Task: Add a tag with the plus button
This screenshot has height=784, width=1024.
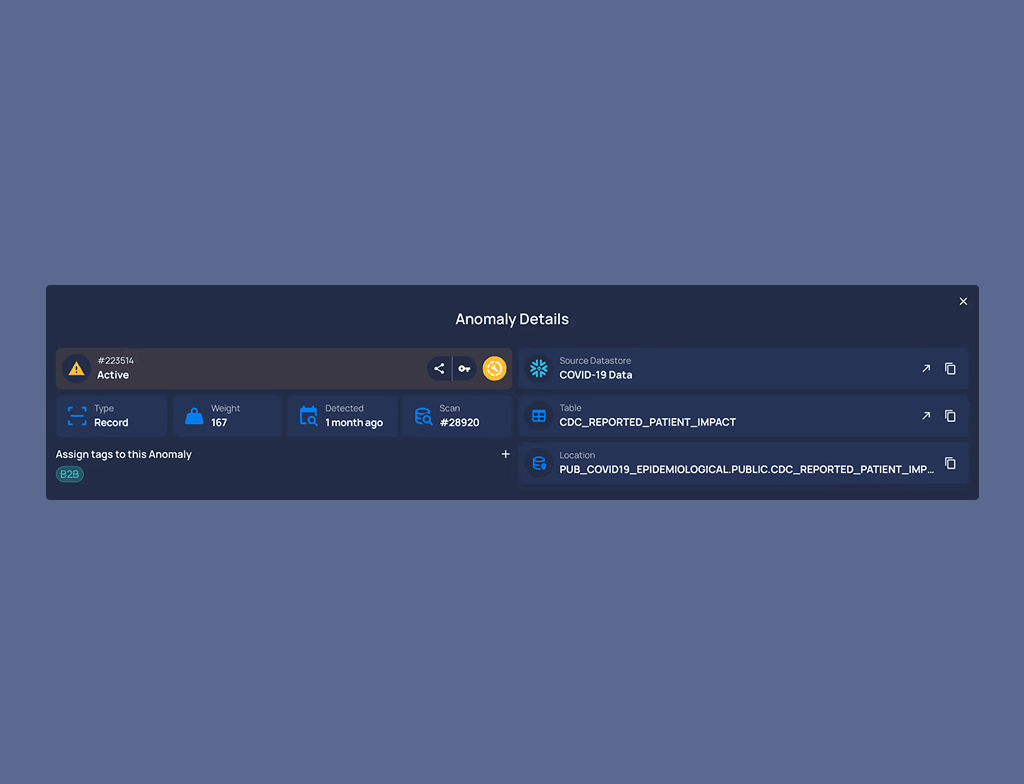Action: click(x=505, y=454)
